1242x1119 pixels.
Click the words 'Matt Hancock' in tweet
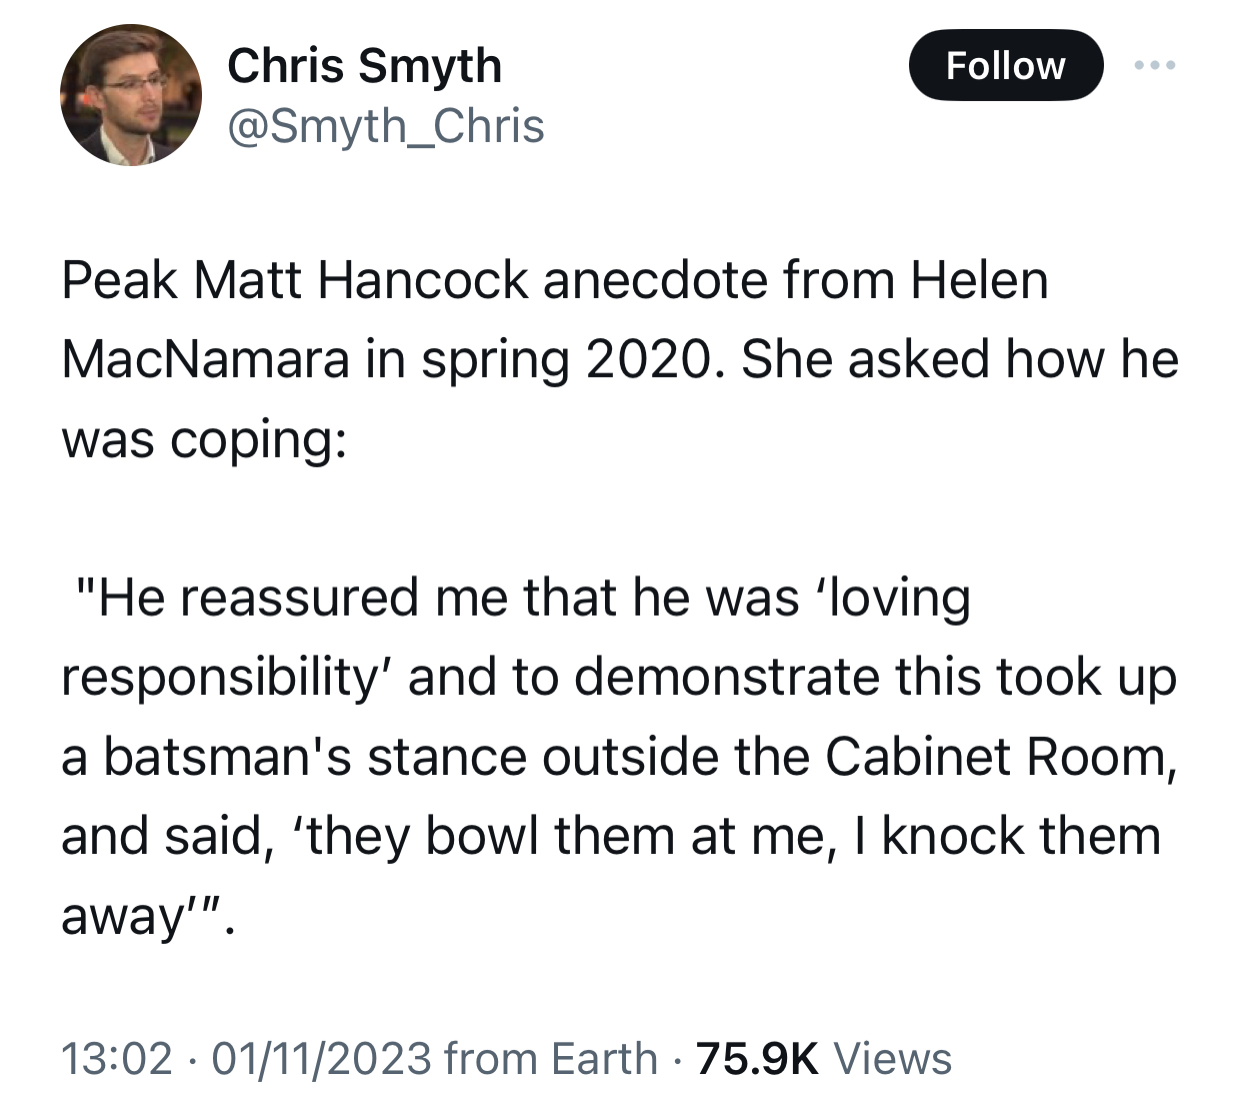click(360, 280)
